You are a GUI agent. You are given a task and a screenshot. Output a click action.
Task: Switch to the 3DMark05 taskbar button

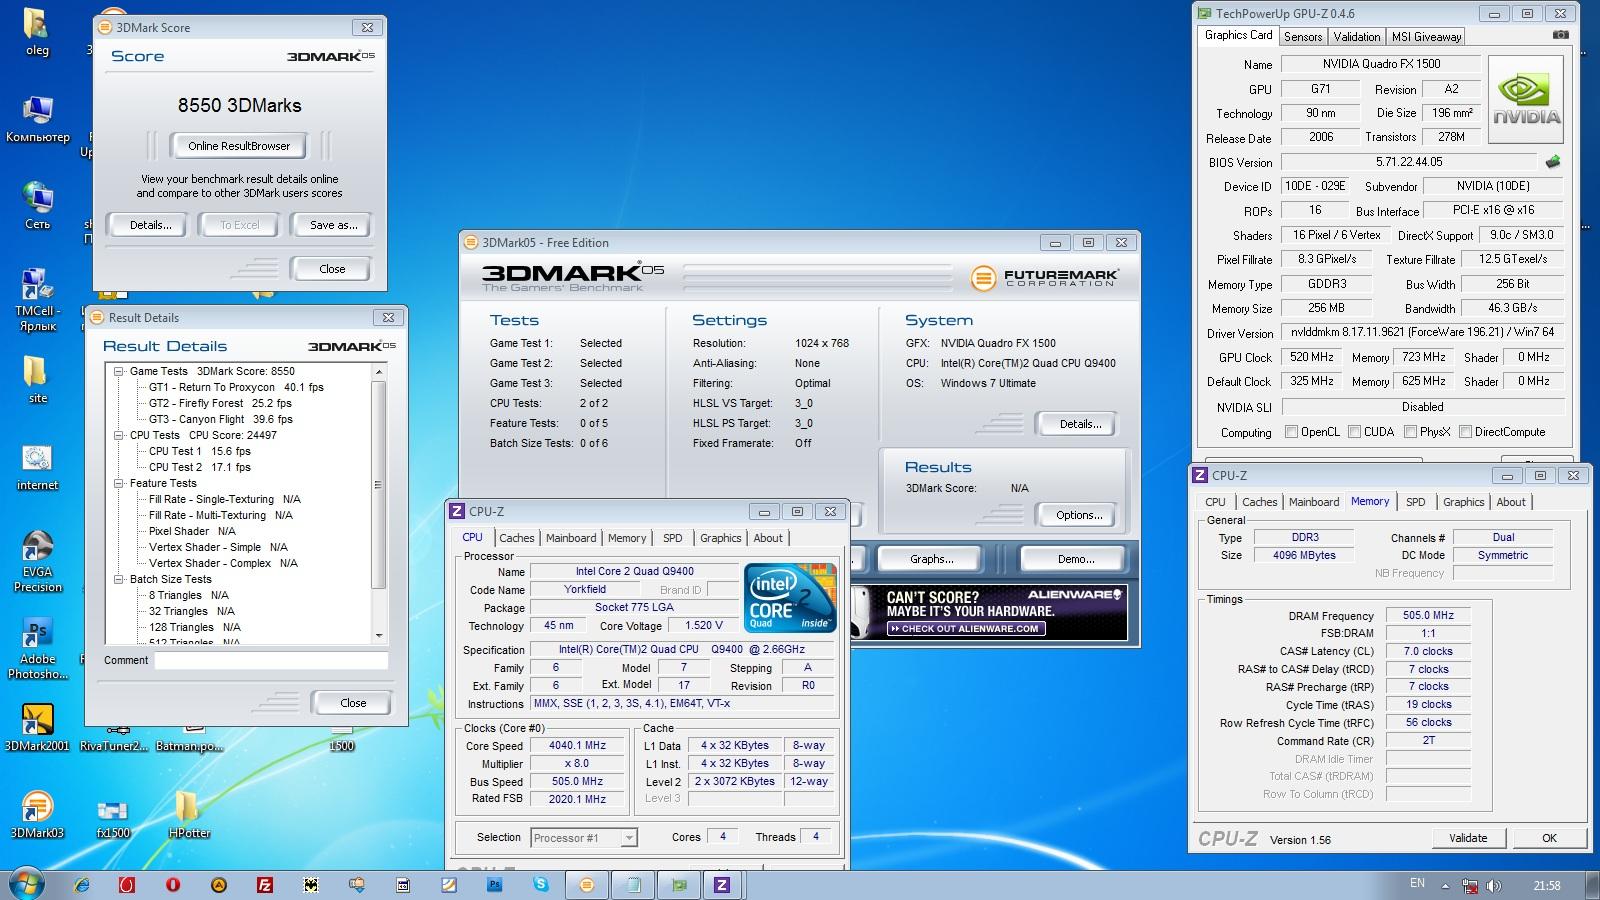[587, 885]
